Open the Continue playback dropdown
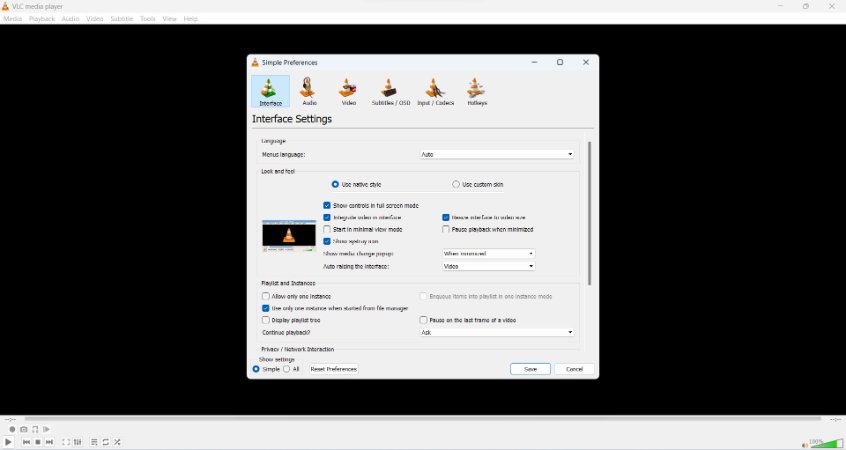 [x=496, y=332]
